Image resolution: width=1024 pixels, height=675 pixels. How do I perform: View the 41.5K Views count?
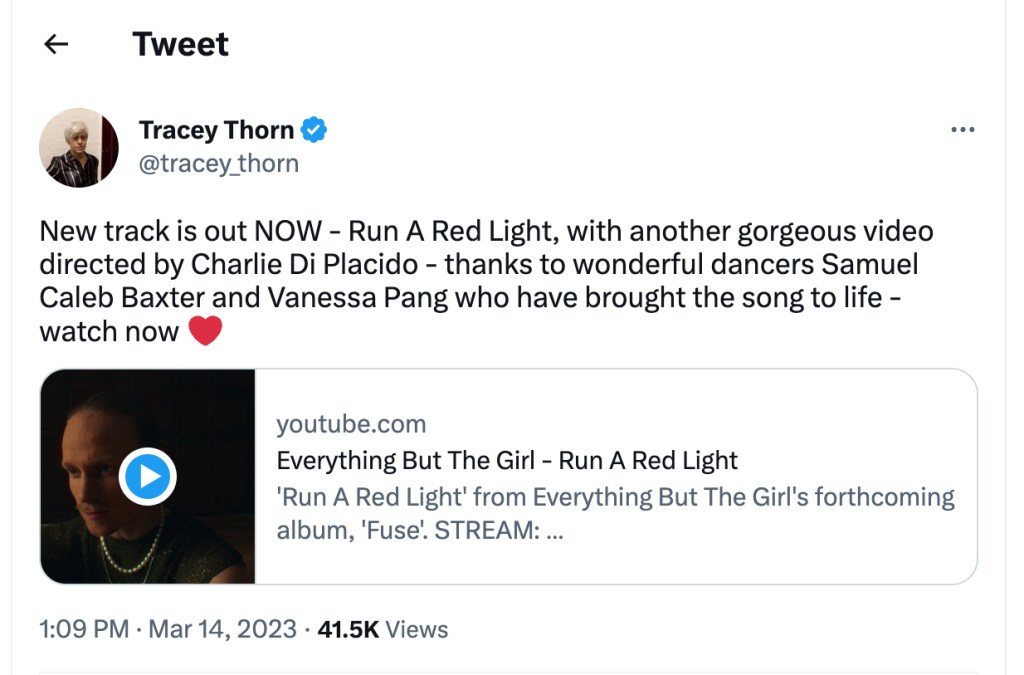382,629
